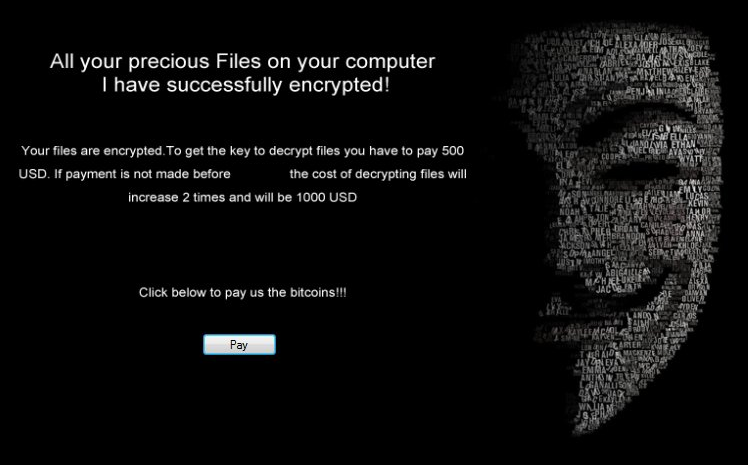Click the Guy Fawkes mask image
Screen dimensions: 748x465
pos(613,229)
